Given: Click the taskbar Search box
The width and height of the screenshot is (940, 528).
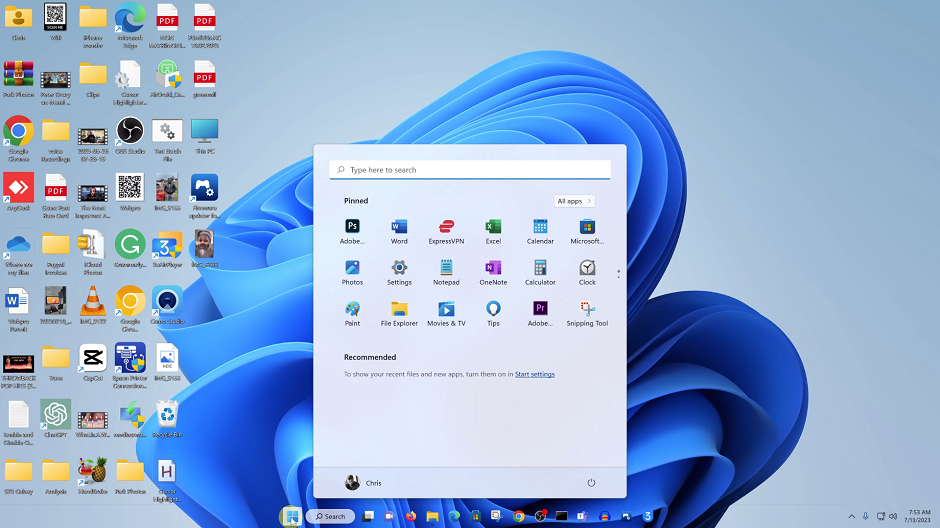Looking at the screenshot, I should click(330, 516).
